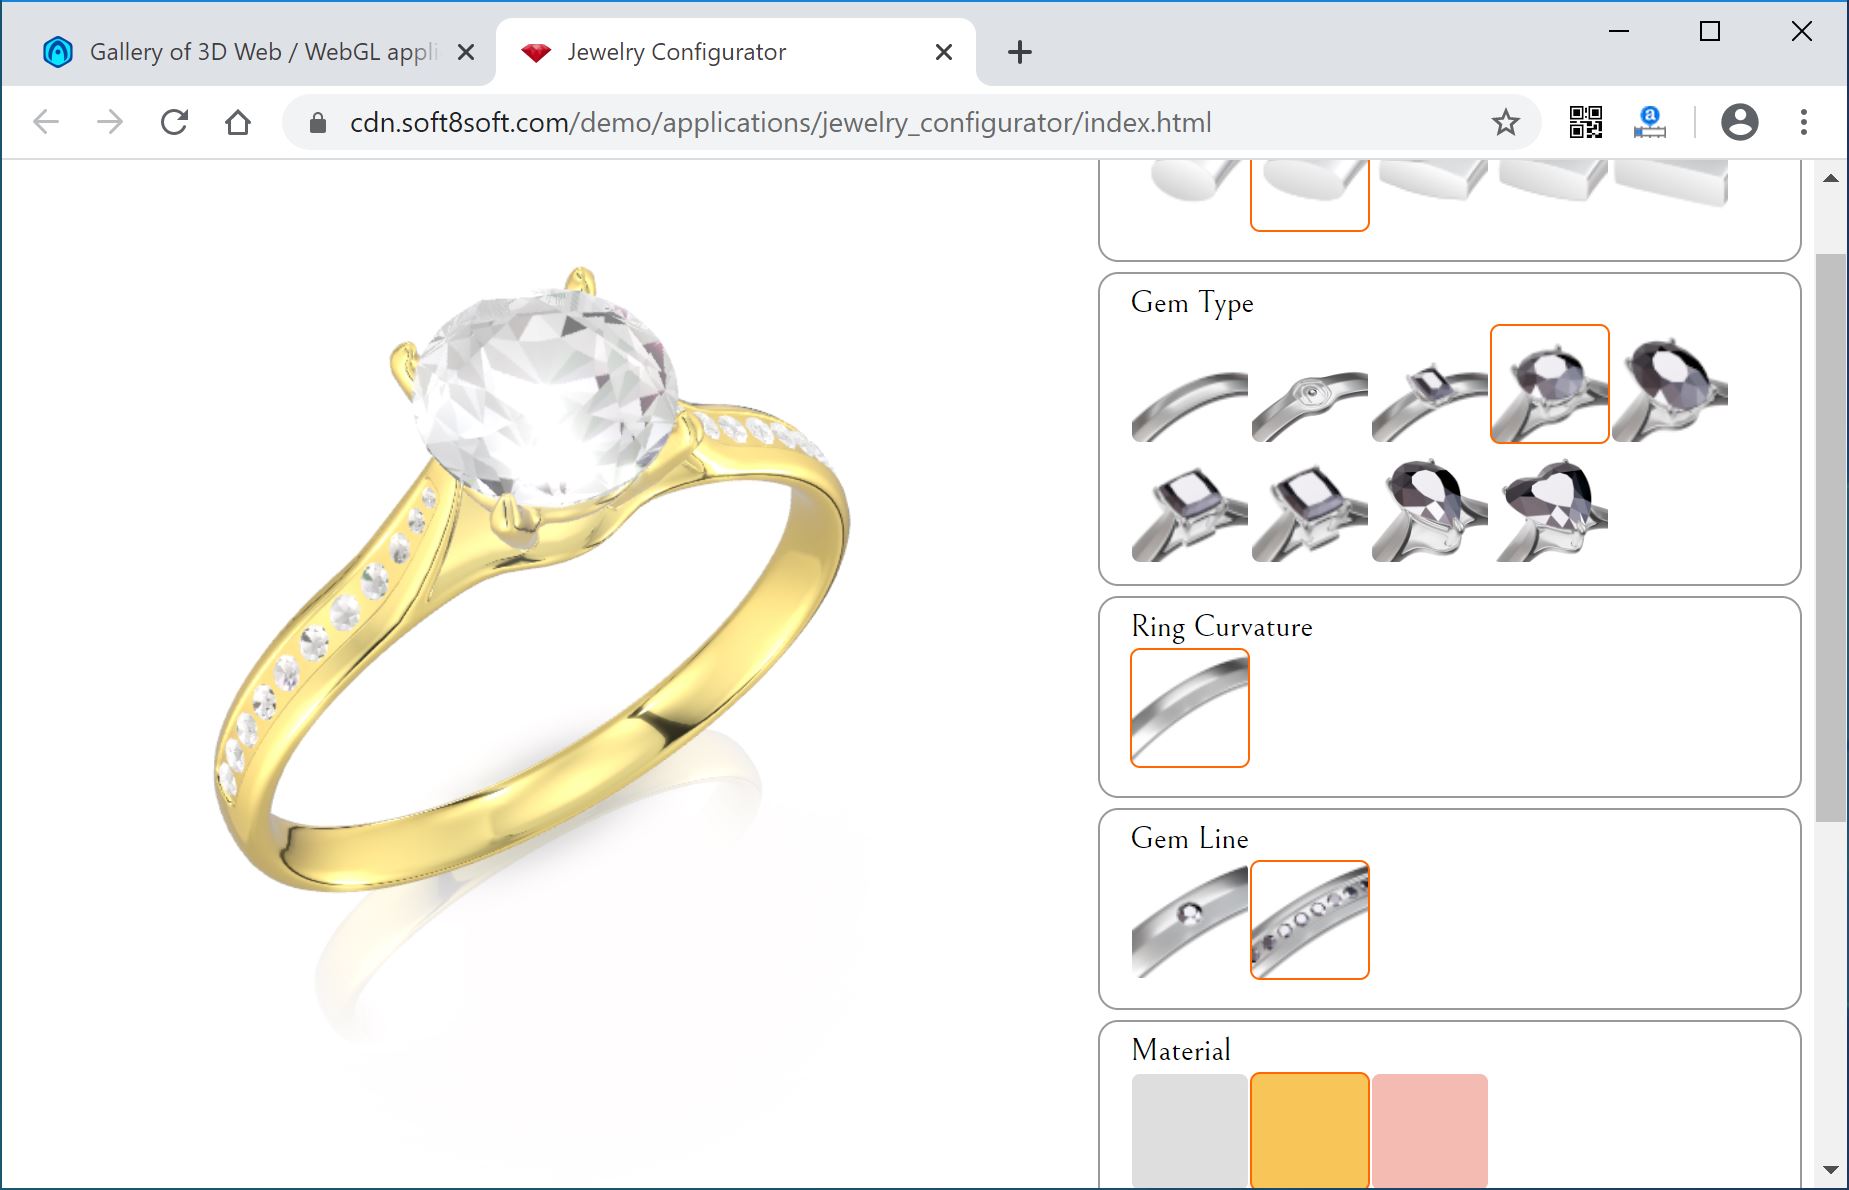This screenshot has height=1190, width=1849.
Task: Reload the Jewelry Configurator page
Action: click(x=174, y=122)
